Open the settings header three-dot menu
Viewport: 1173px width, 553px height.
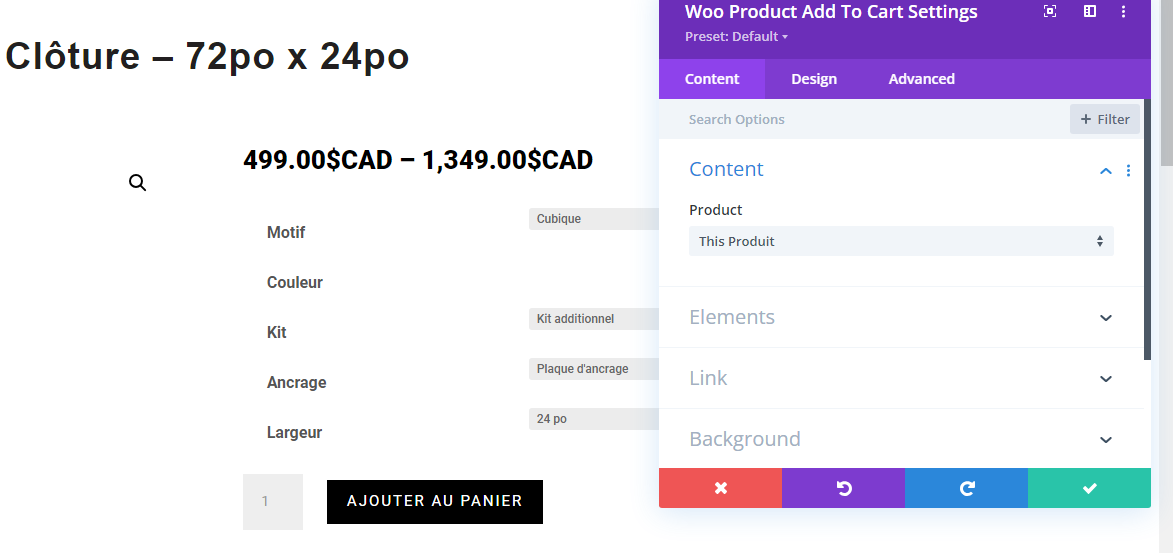pos(1124,11)
